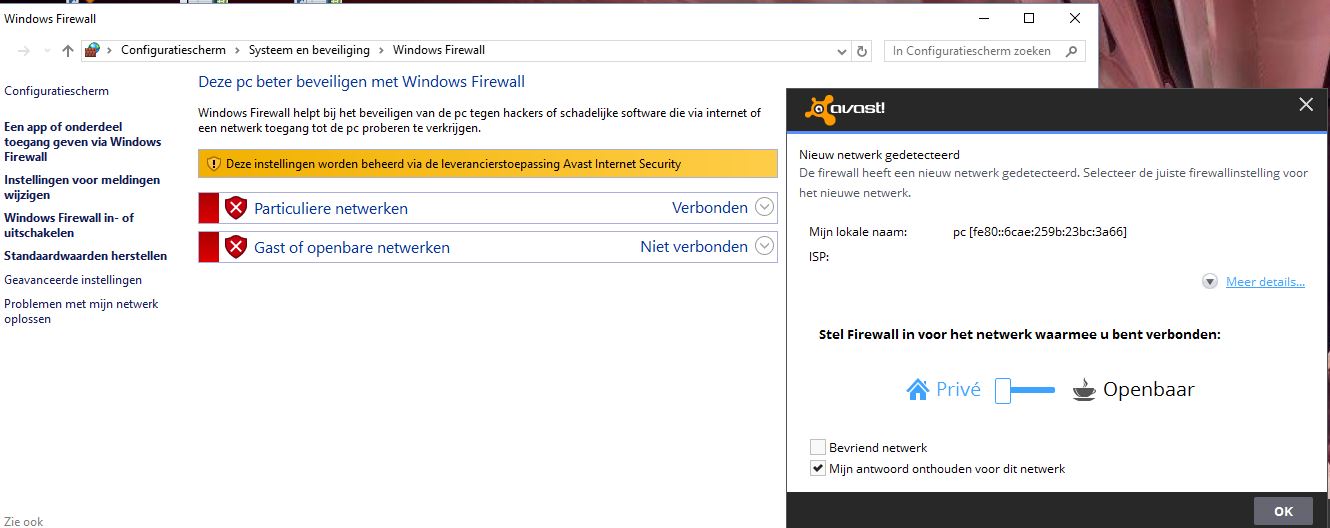This screenshot has height=528, width=1330.
Task: Expand Gast of openbare netwerken section
Action: [765, 246]
